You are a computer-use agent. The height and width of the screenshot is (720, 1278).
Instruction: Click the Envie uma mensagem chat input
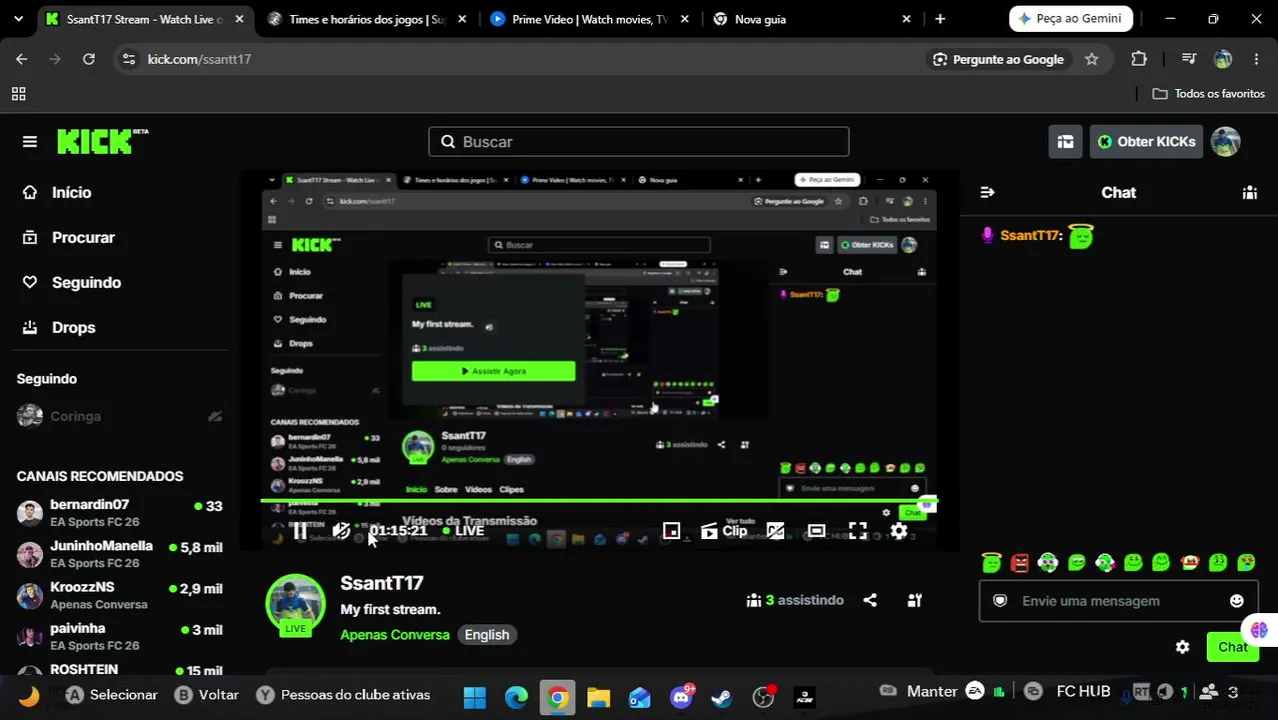click(1119, 601)
